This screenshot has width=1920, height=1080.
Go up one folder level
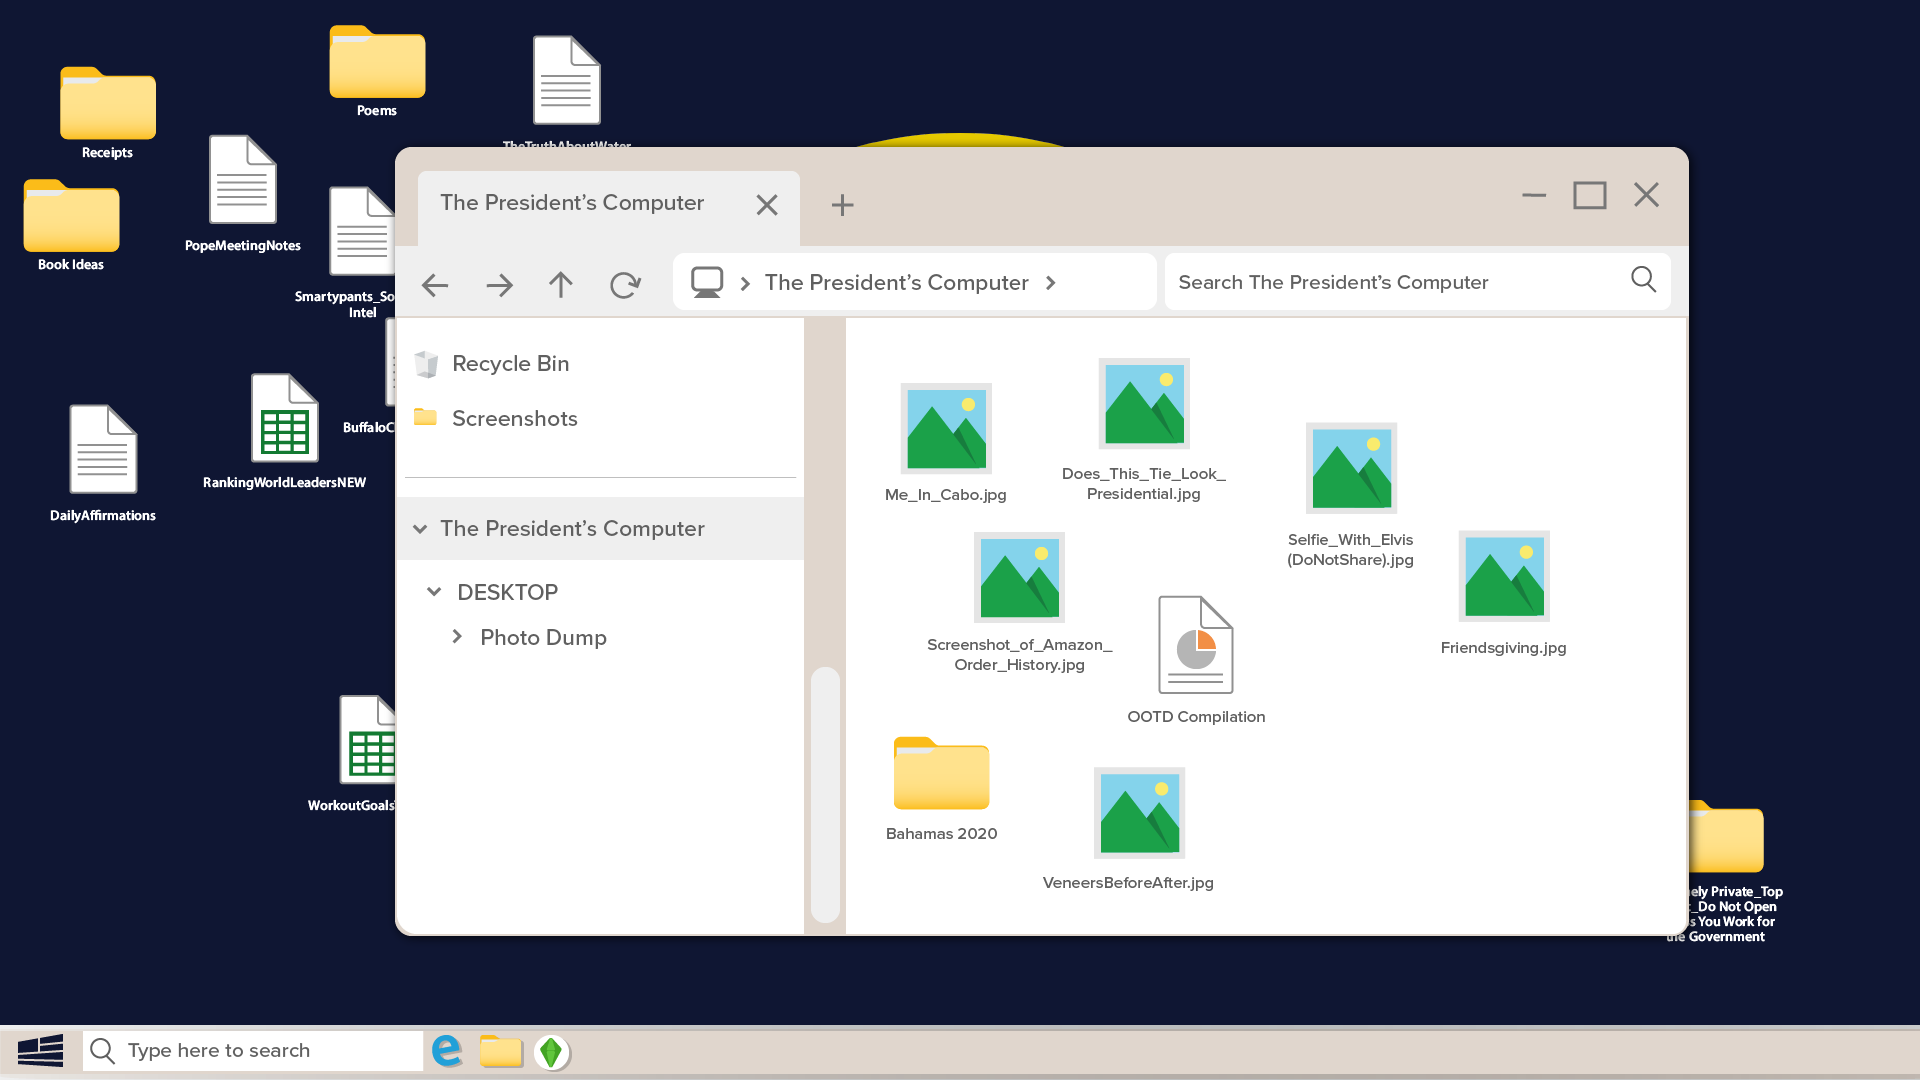pos(561,285)
